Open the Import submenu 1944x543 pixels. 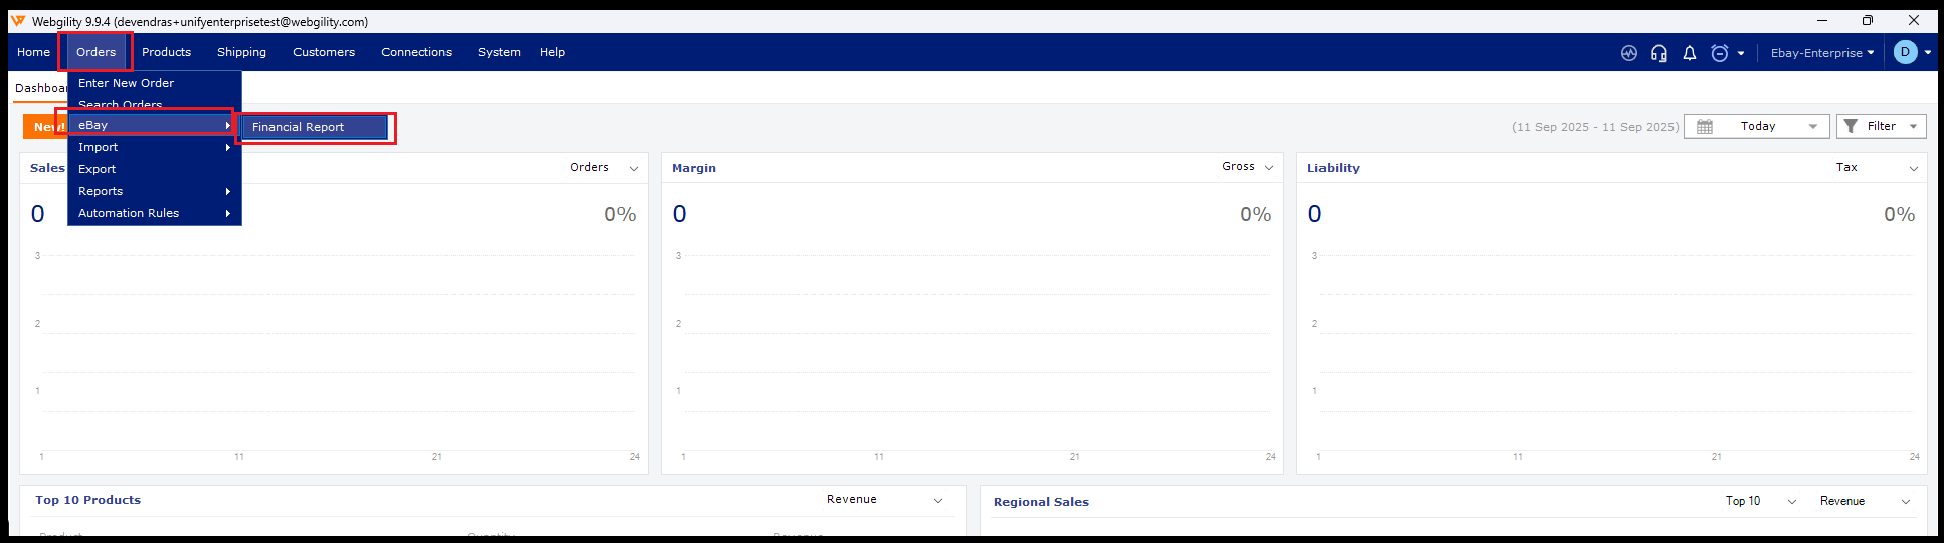tap(154, 147)
